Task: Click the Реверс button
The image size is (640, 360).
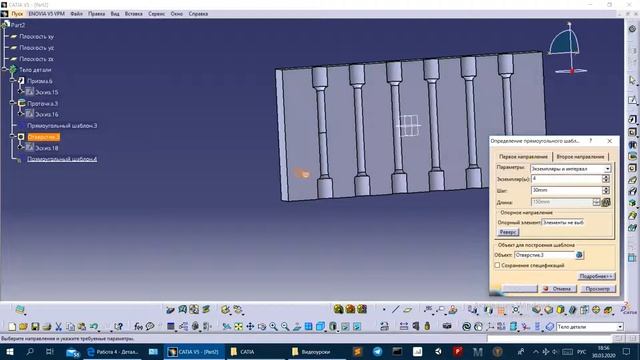Action: tap(508, 232)
